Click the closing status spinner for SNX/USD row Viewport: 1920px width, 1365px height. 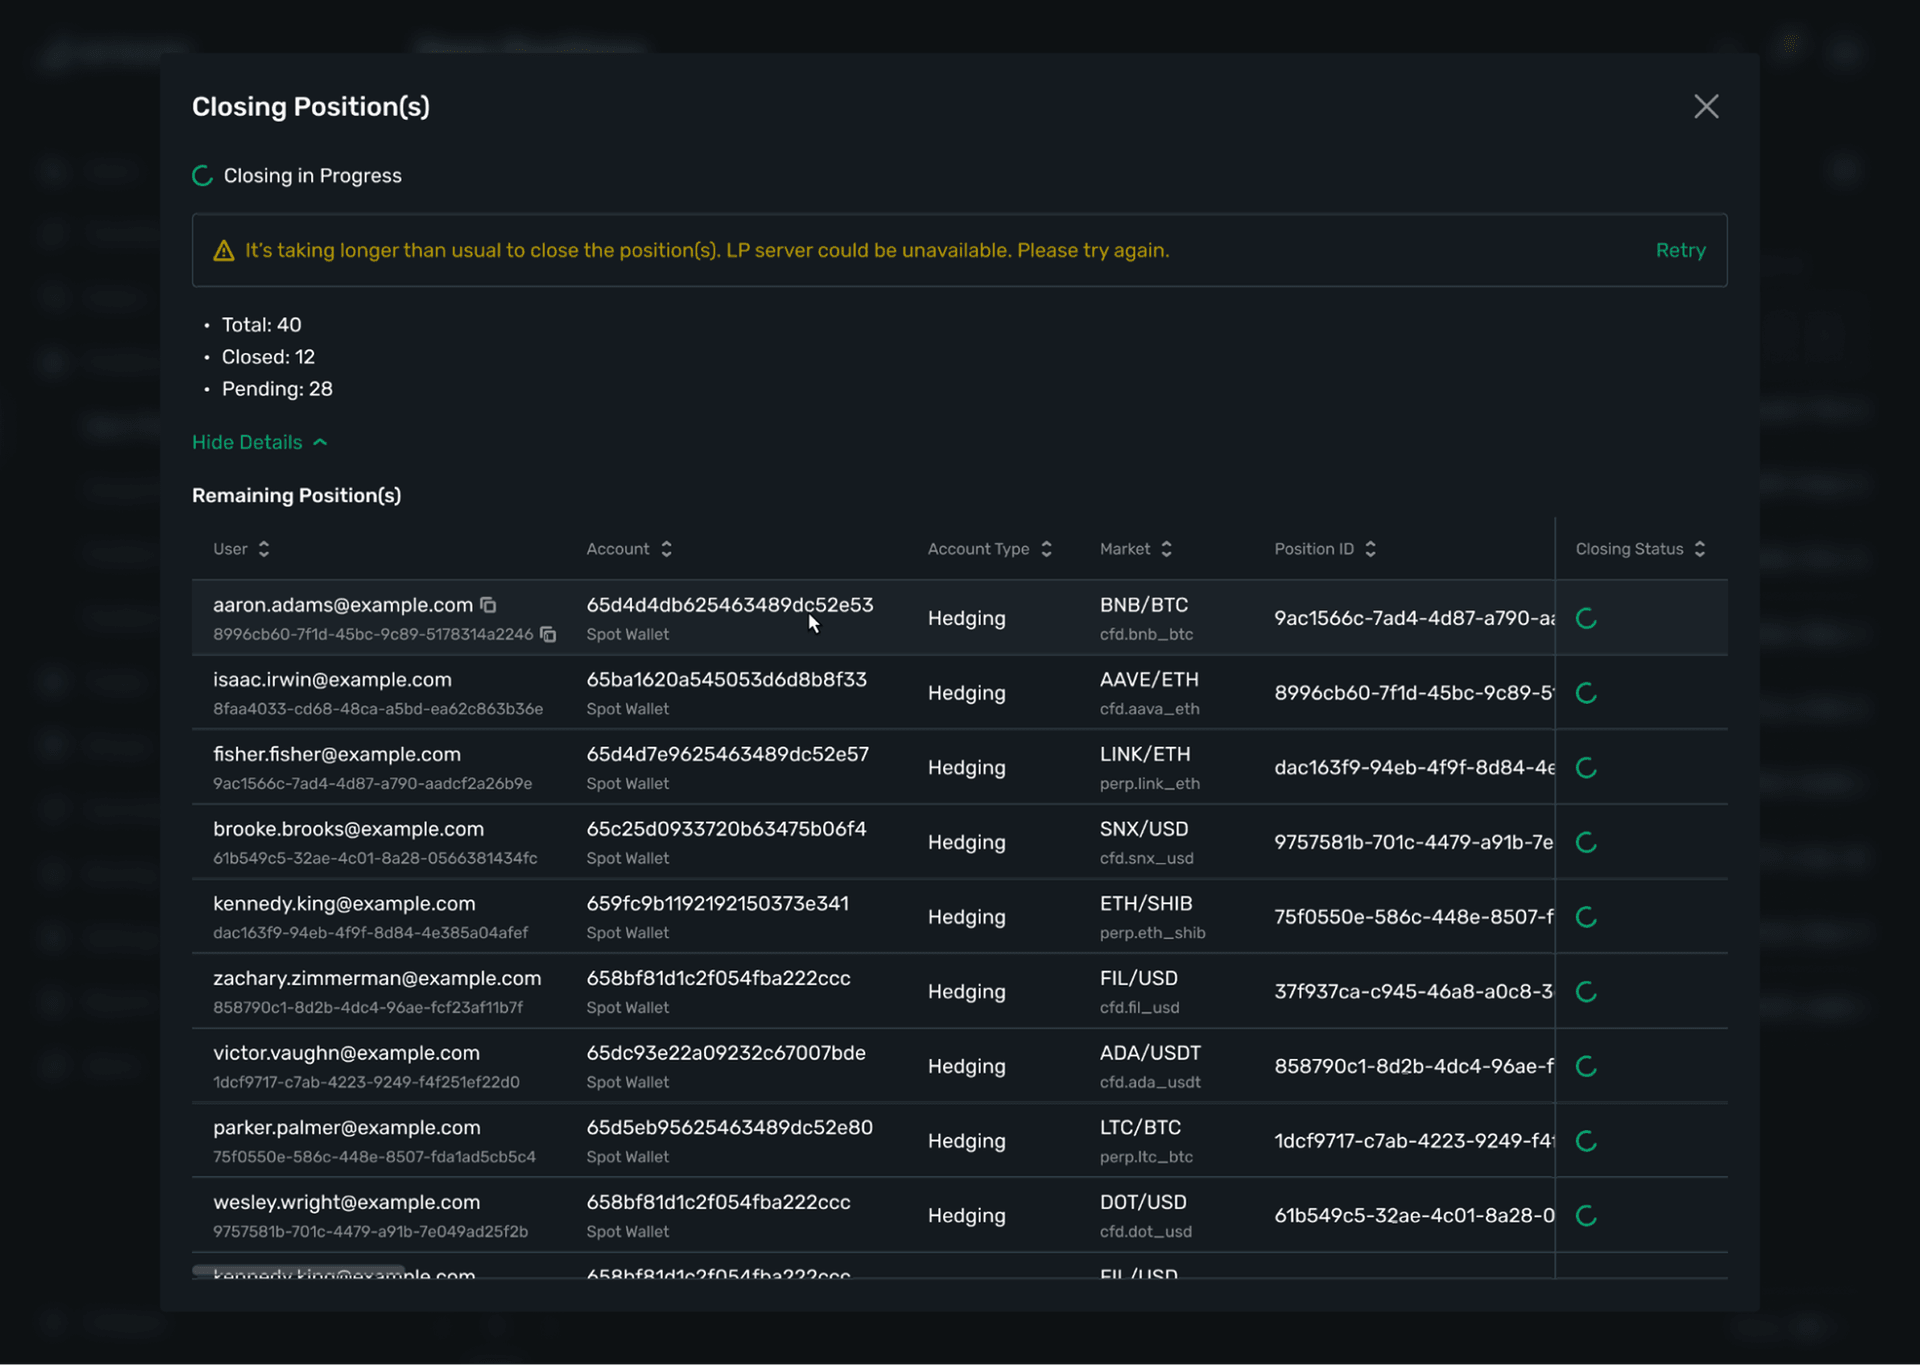[1586, 842]
